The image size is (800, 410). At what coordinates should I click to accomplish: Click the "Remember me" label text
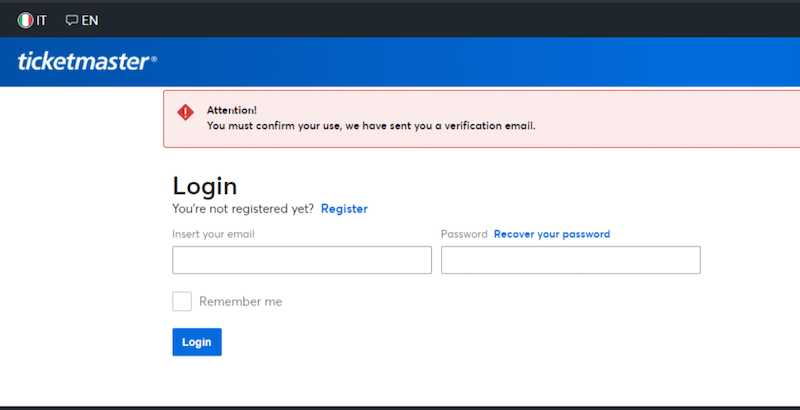click(x=240, y=301)
